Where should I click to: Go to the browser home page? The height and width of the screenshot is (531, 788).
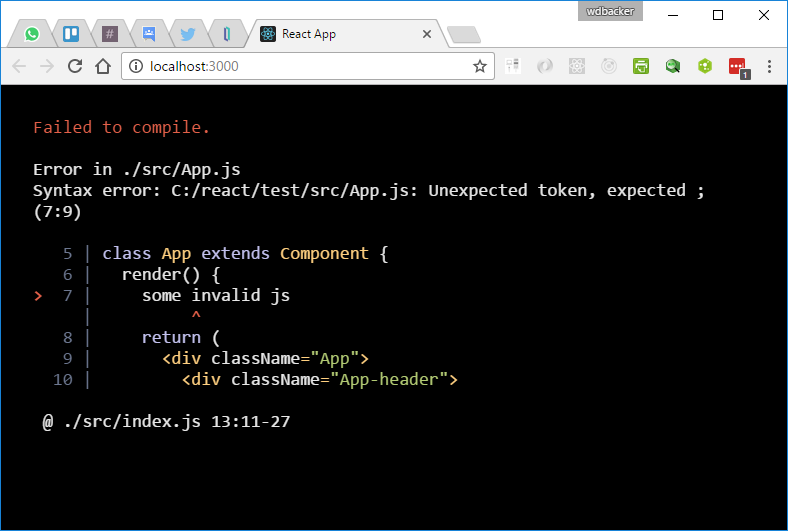102,66
